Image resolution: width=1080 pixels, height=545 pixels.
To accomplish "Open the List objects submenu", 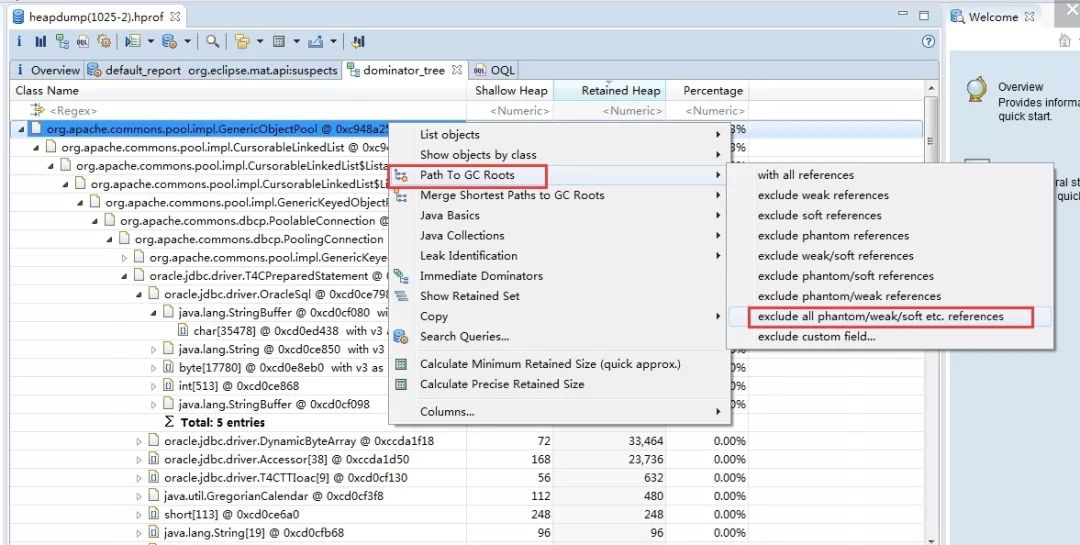I will 559,135.
